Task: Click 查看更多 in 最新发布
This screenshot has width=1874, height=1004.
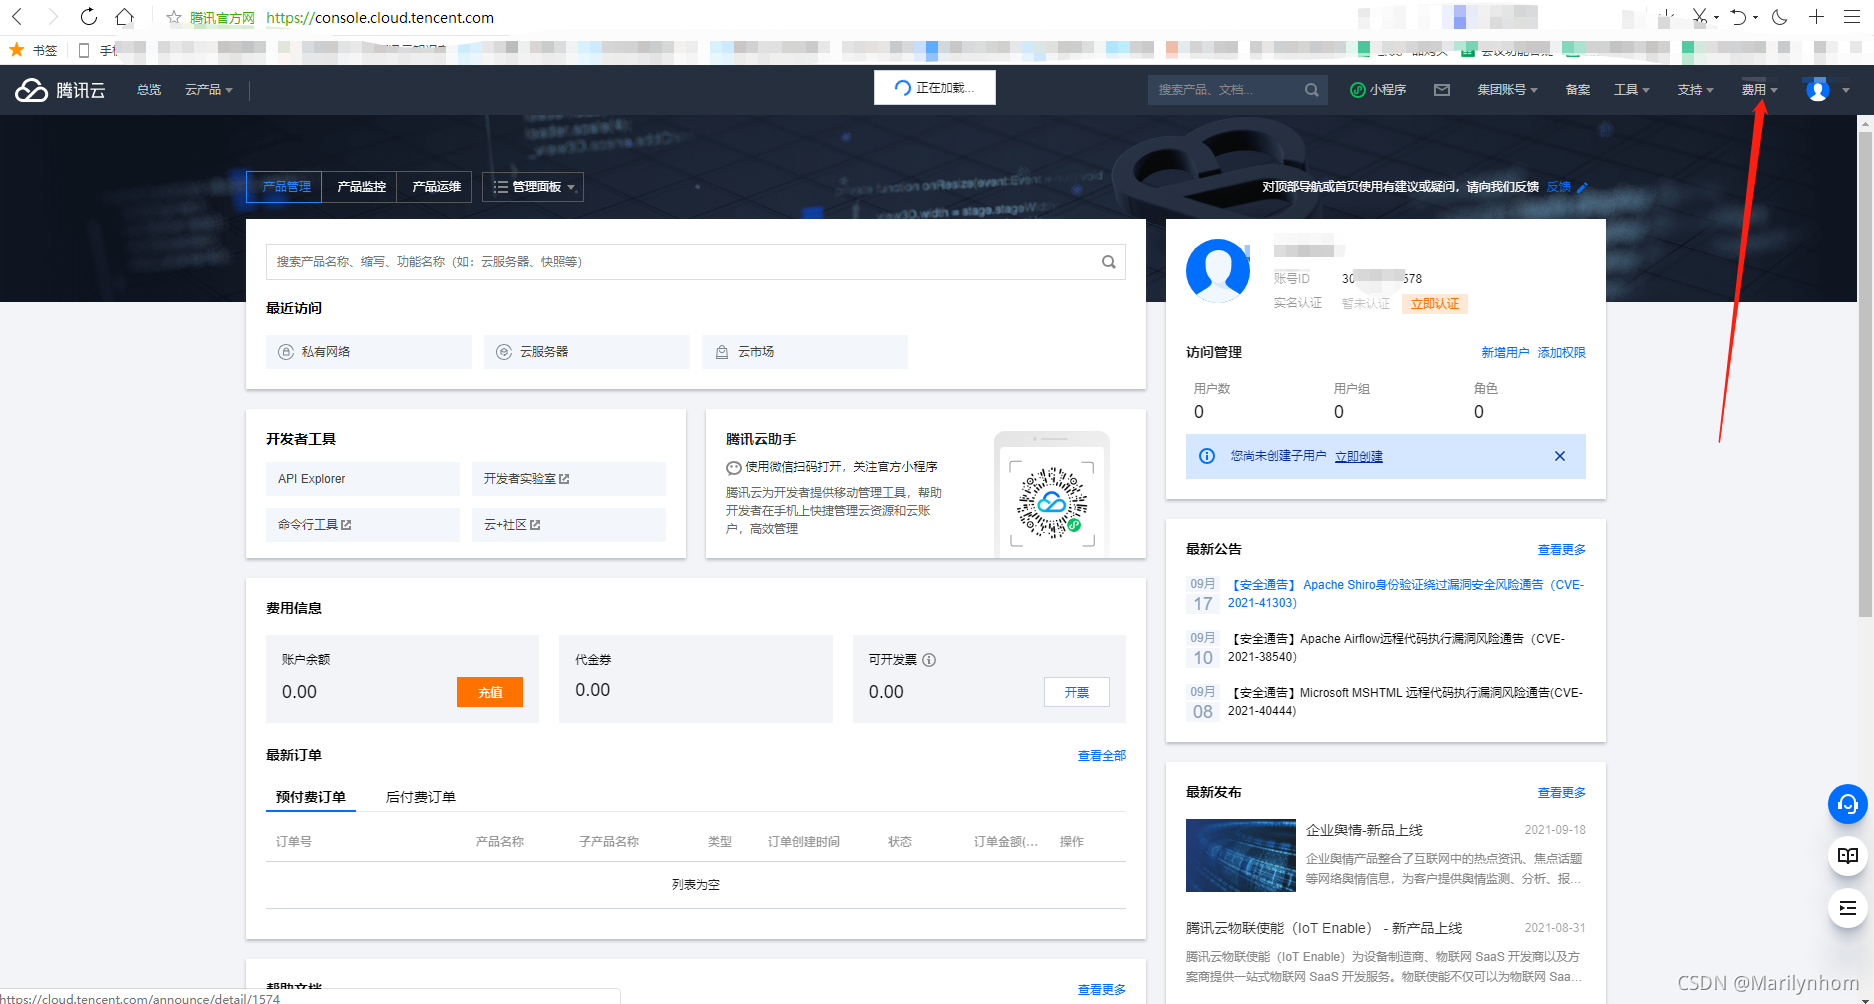Action: [x=1562, y=793]
